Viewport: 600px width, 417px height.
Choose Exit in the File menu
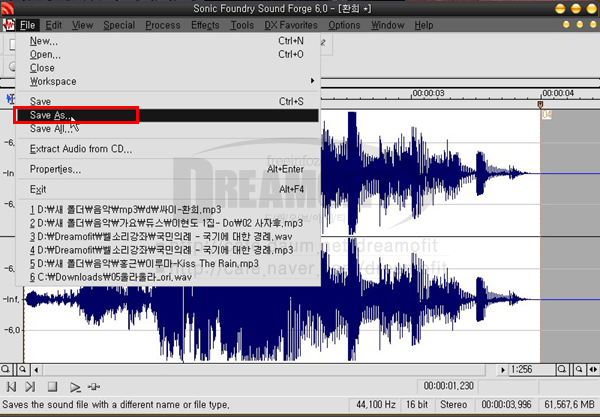[168, 189]
